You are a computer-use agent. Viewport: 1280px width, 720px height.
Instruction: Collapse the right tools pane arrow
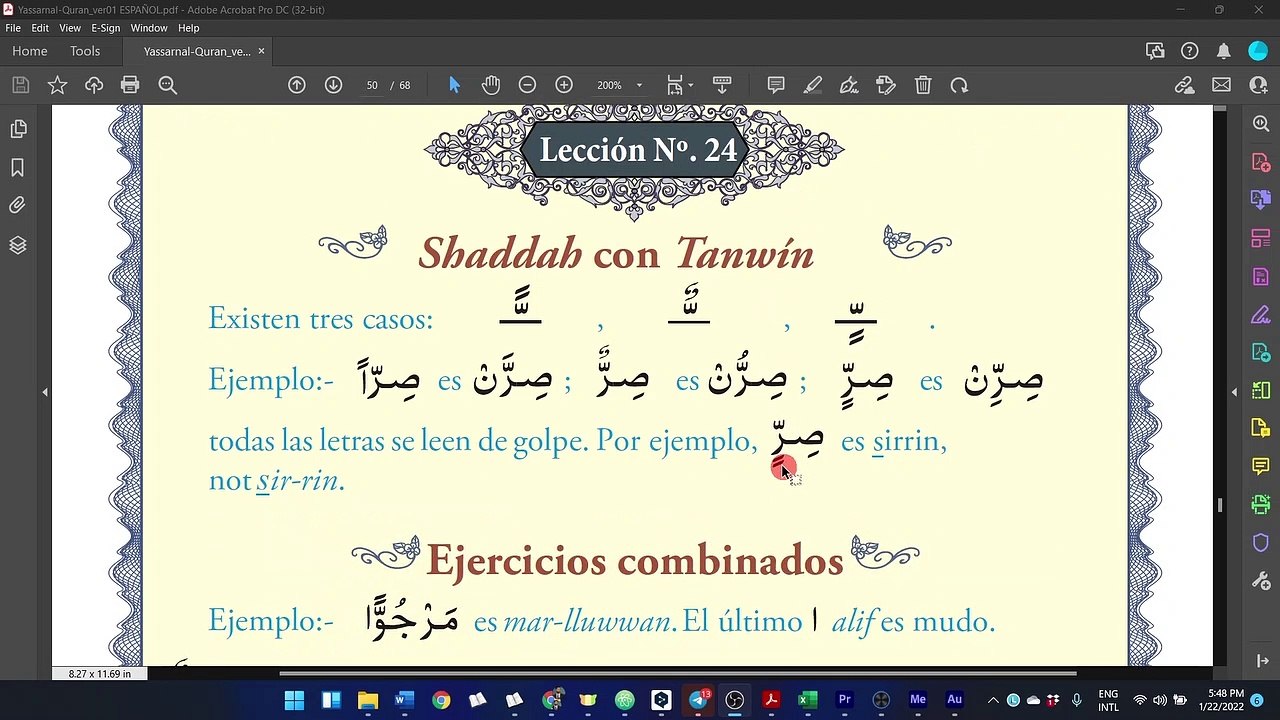pos(1234,392)
